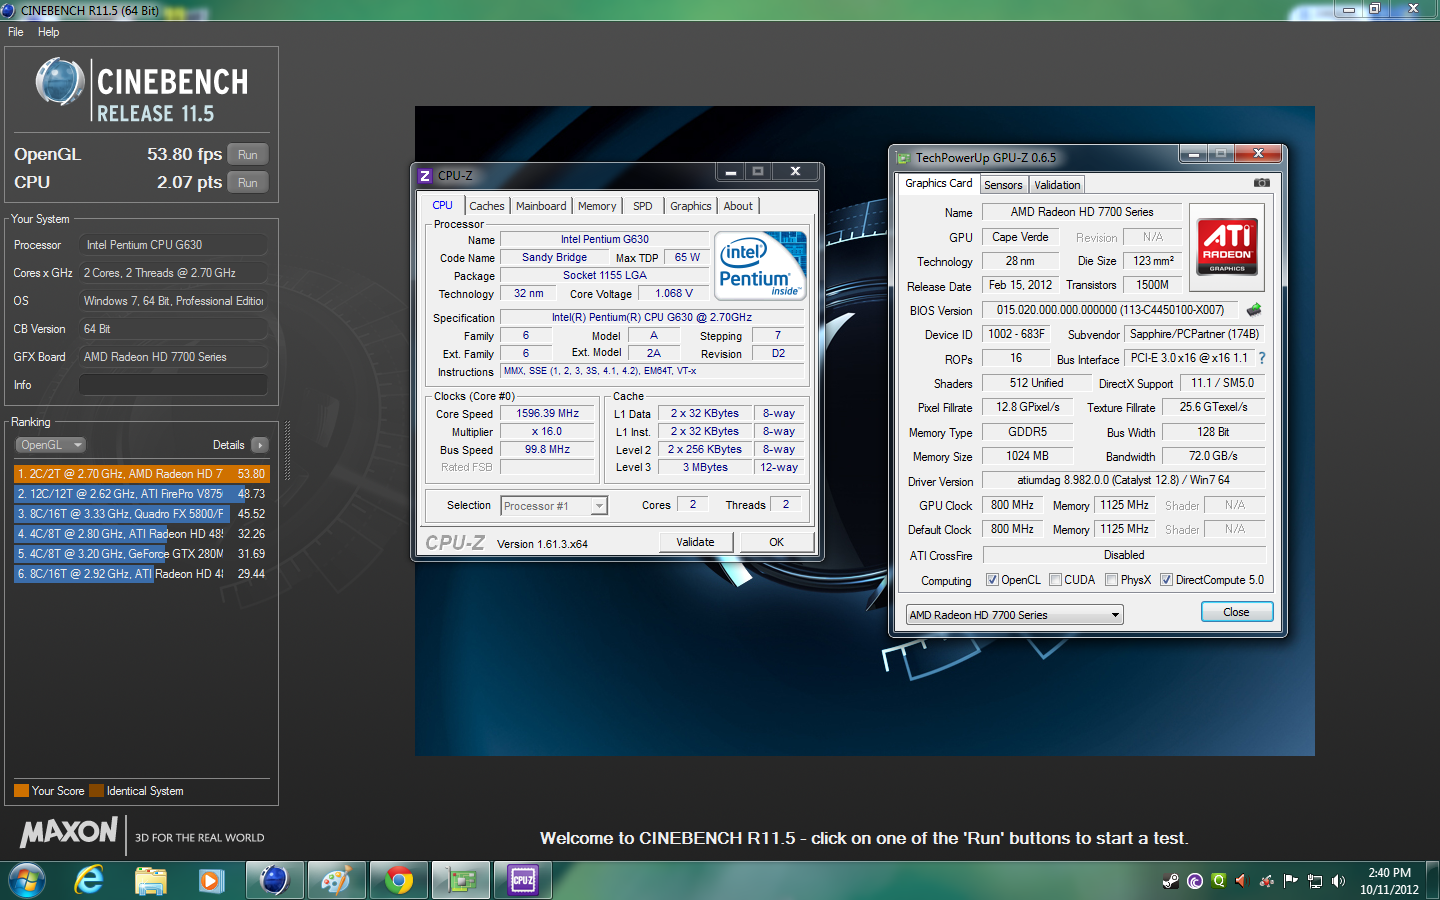Screen dimensions: 1440x900
Task: Switch to GPU-Z graphics card taskbar button
Action: click(x=461, y=880)
